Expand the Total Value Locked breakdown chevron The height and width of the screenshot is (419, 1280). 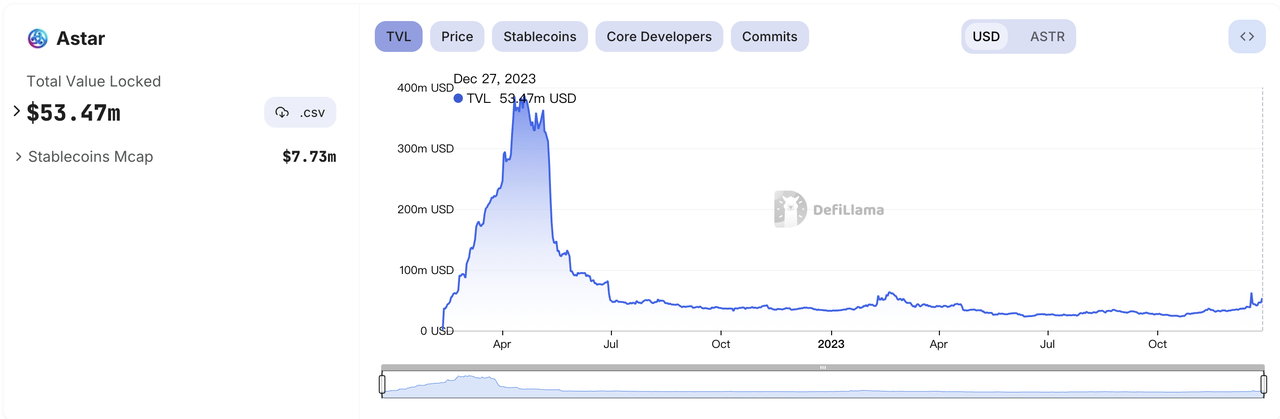pos(17,111)
